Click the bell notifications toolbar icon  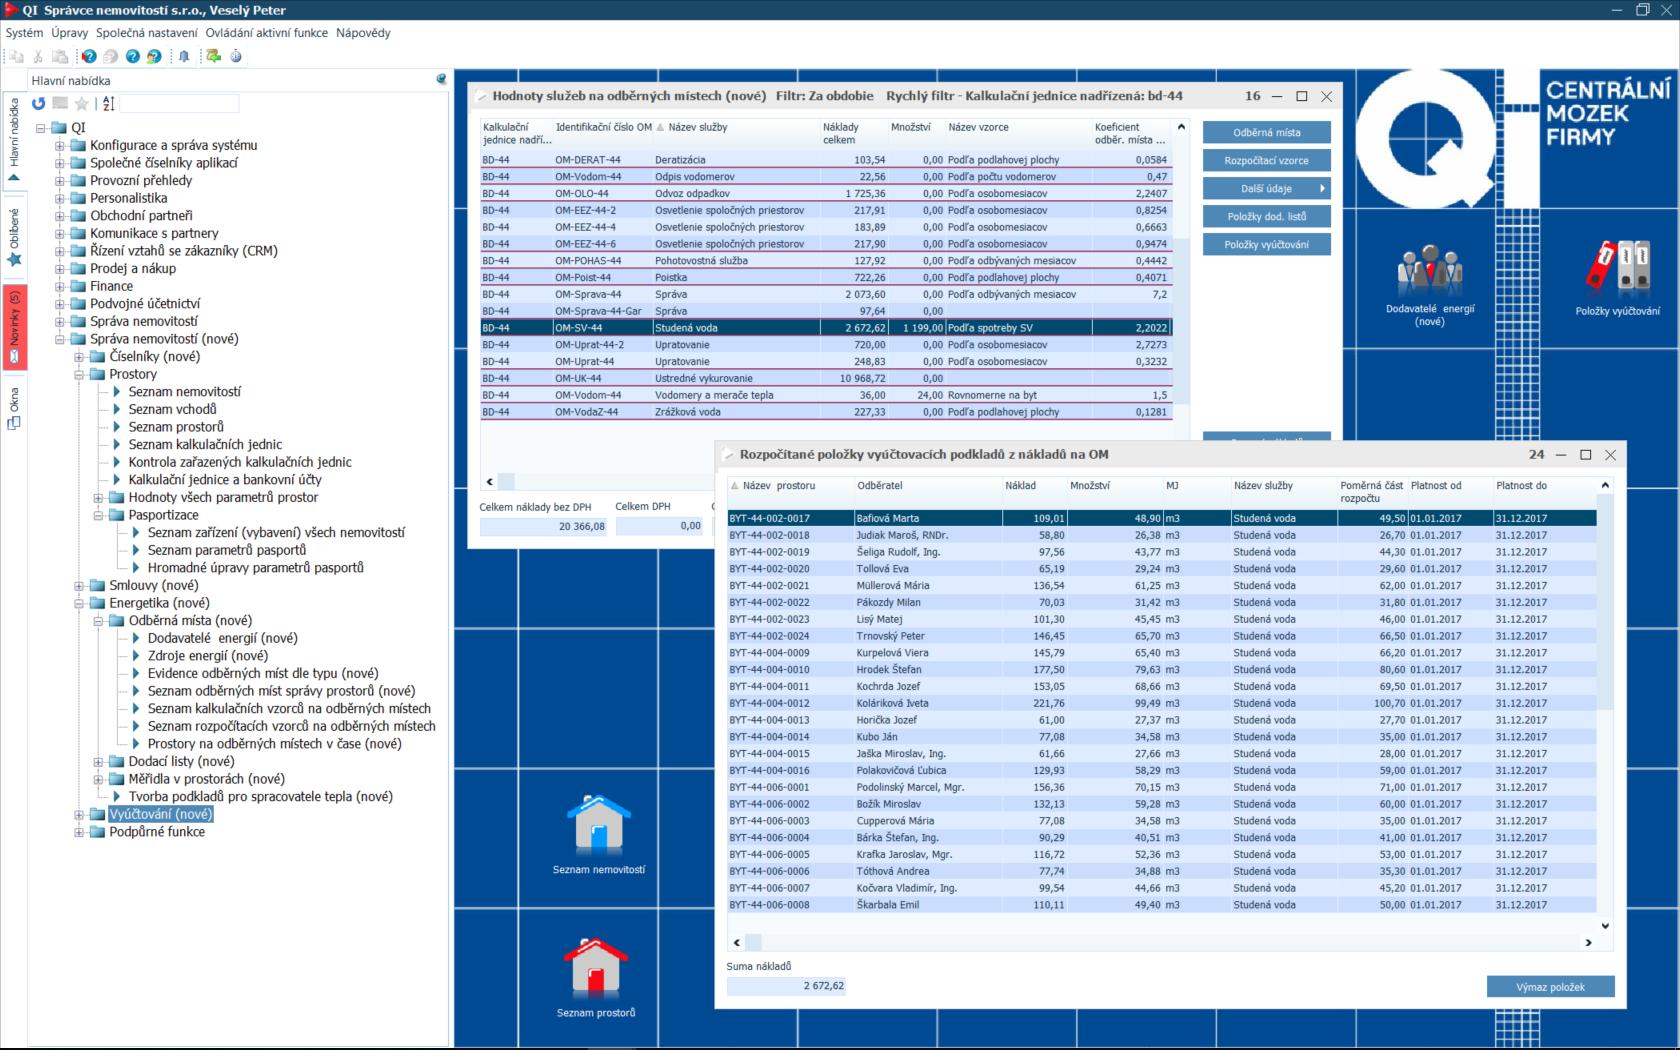pos(184,57)
